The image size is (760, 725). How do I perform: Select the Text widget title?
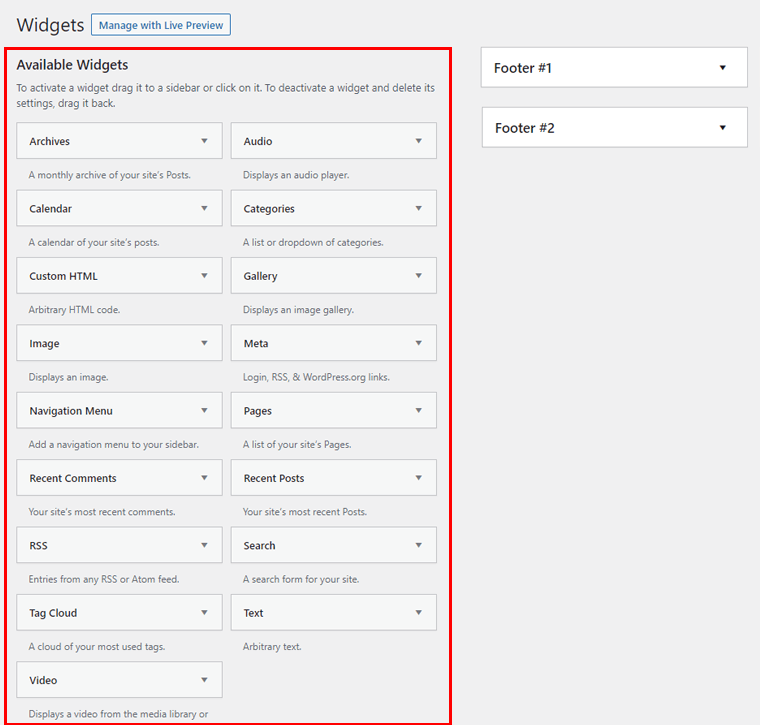(x=253, y=613)
